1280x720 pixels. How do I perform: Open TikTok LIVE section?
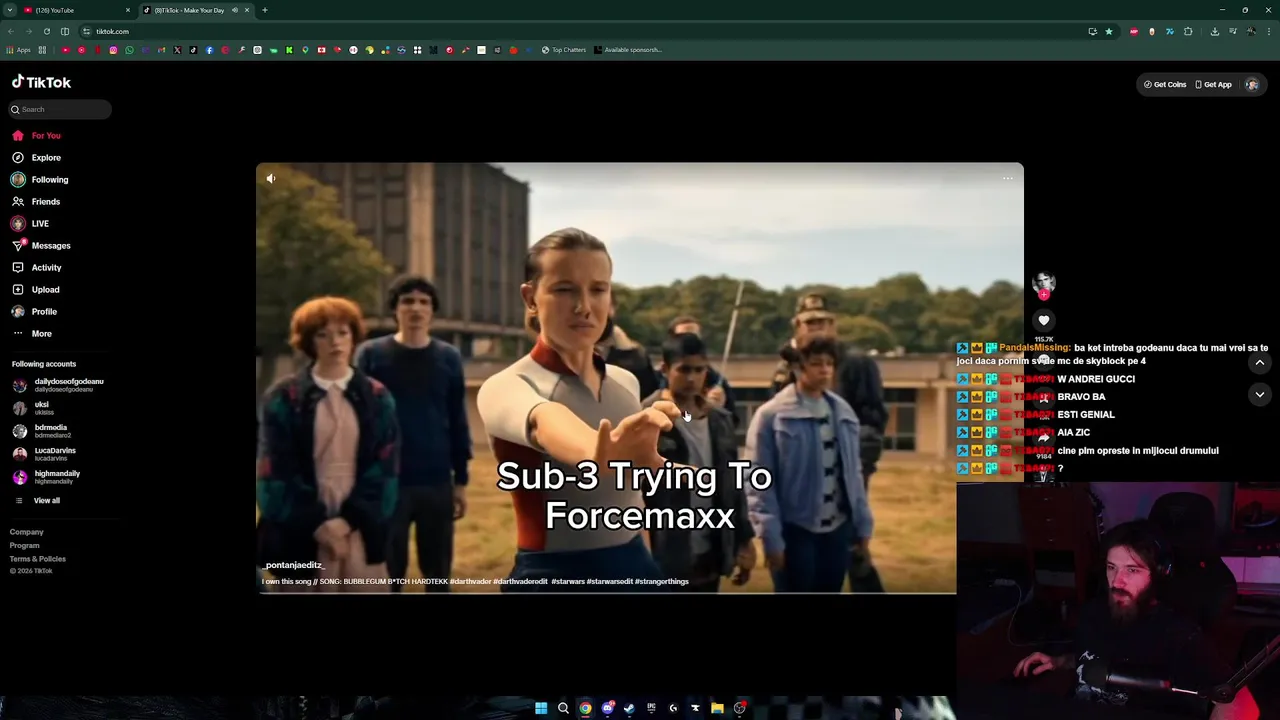[31, 223]
